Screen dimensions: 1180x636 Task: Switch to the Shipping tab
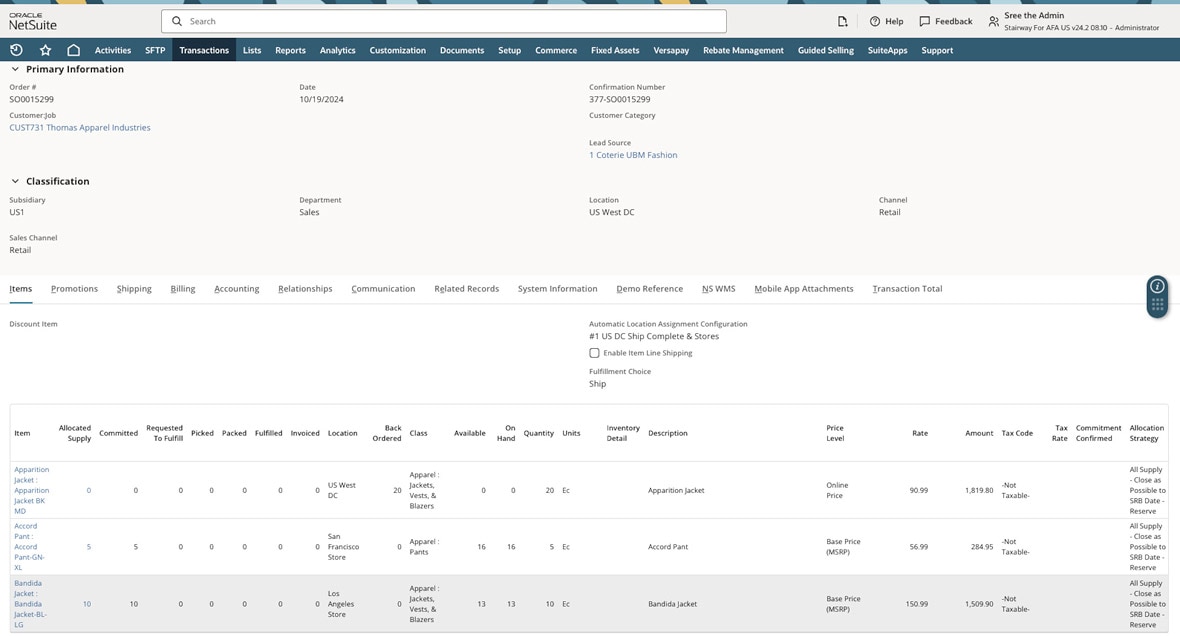[x=134, y=289]
